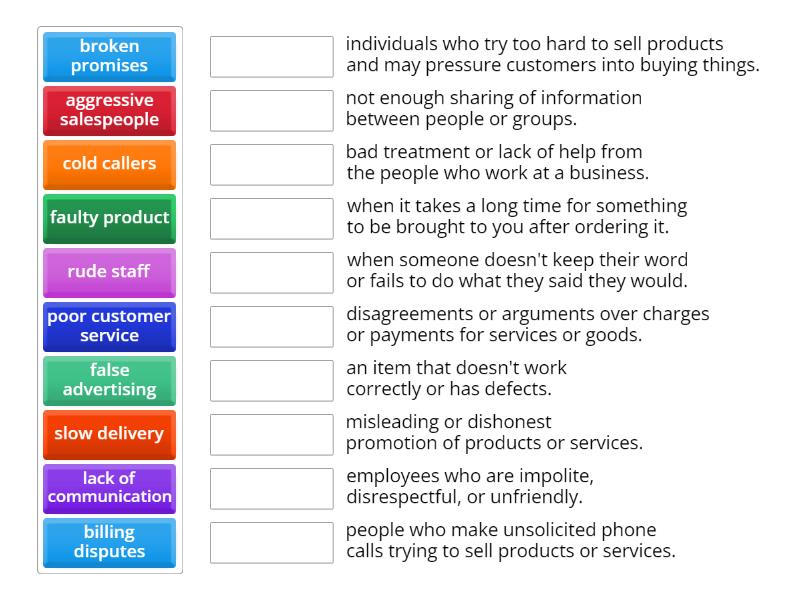Image resolution: width=800 pixels, height=600 pixels.
Task: Select the 'aggressive salespeople' tile
Action: pyautogui.click(x=109, y=110)
